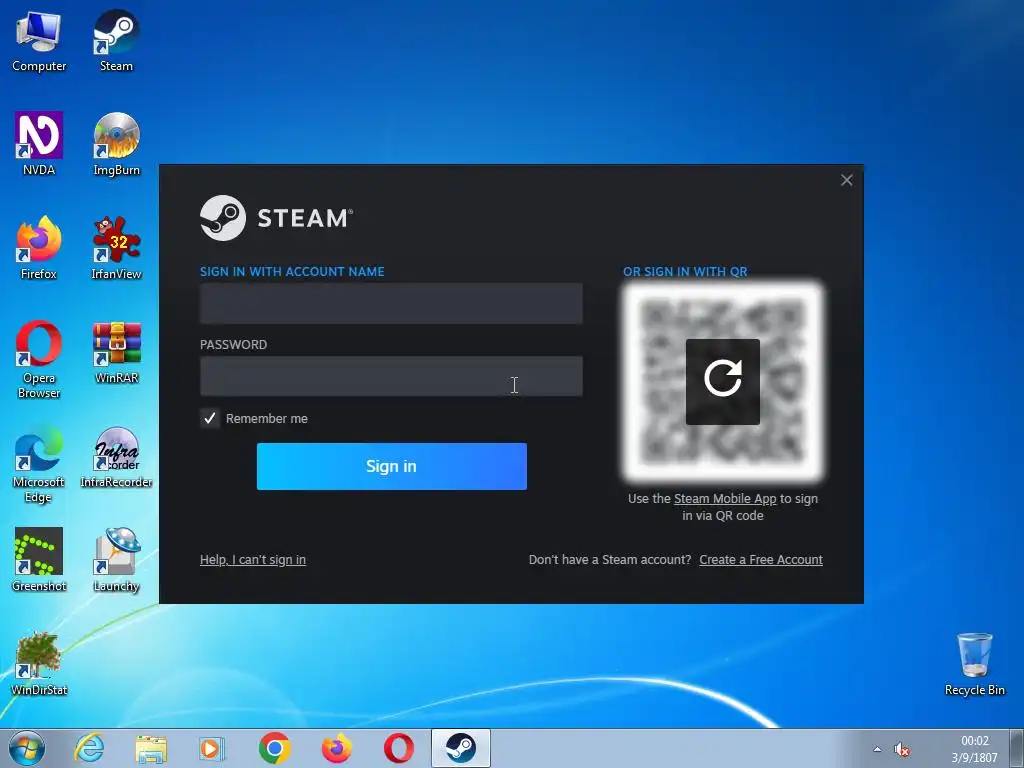This screenshot has height=768, width=1024.
Task: Select the ImgBurn desktop shortcut
Action: tap(116, 144)
